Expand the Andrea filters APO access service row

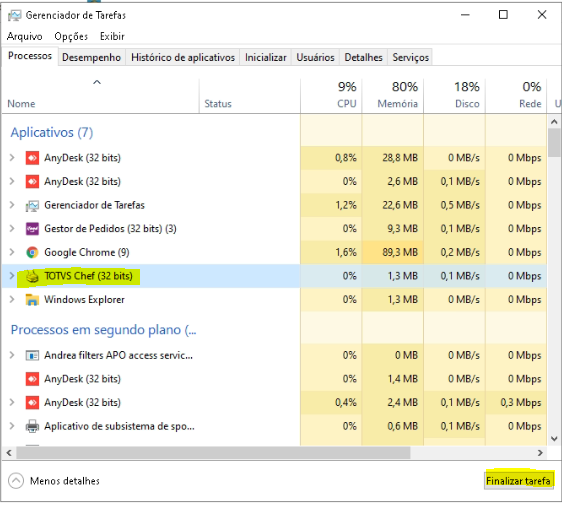pyautogui.click(x=12, y=355)
